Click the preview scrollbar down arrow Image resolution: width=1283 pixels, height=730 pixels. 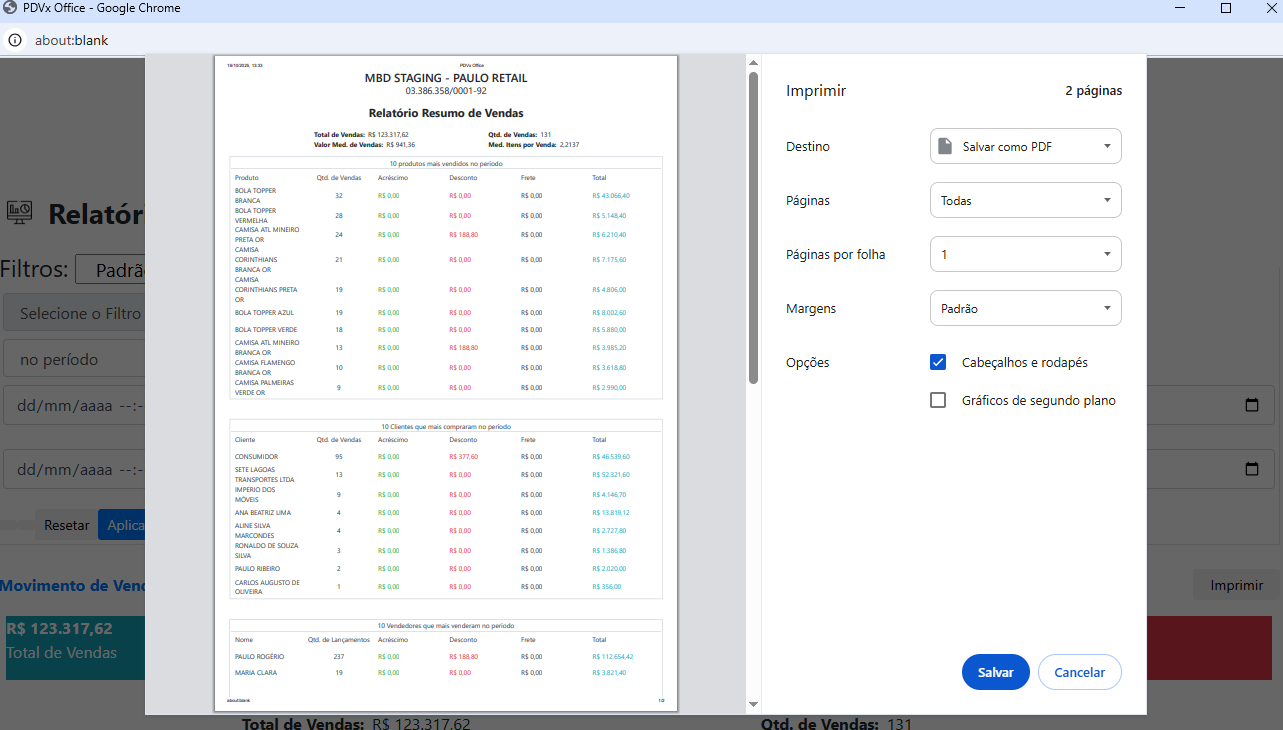pyautogui.click(x=753, y=706)
